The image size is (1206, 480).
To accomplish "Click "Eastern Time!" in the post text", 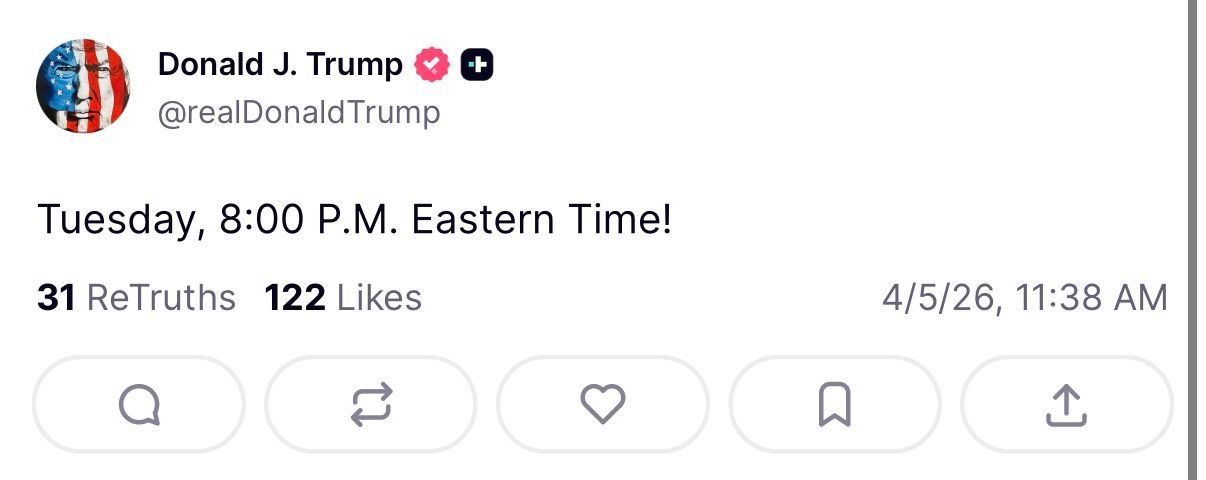I will pyautogui.click(x=541, y=221).
